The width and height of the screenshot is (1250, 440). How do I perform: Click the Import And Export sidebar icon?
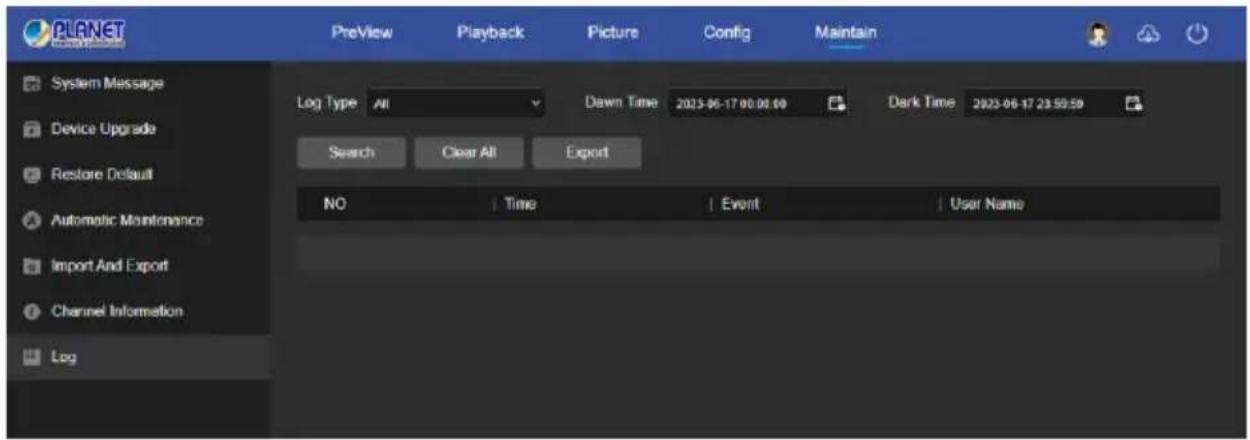29,266
